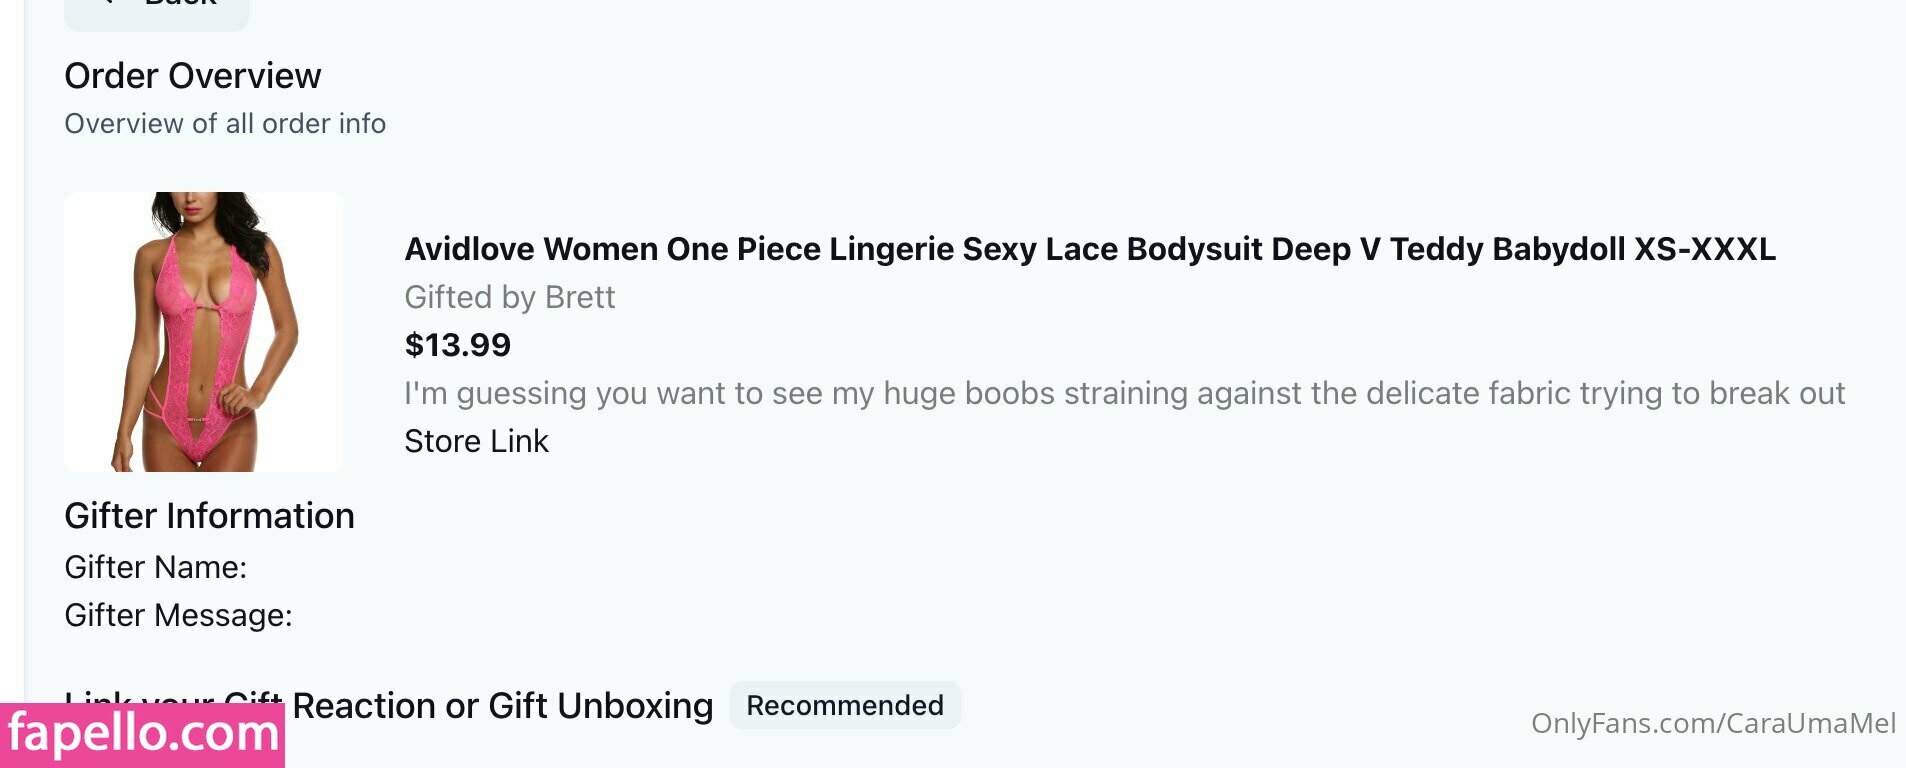Click the pink lingerie product thumbnail
This screenshot has width=1906, height=768.
(x=204, y=332)
